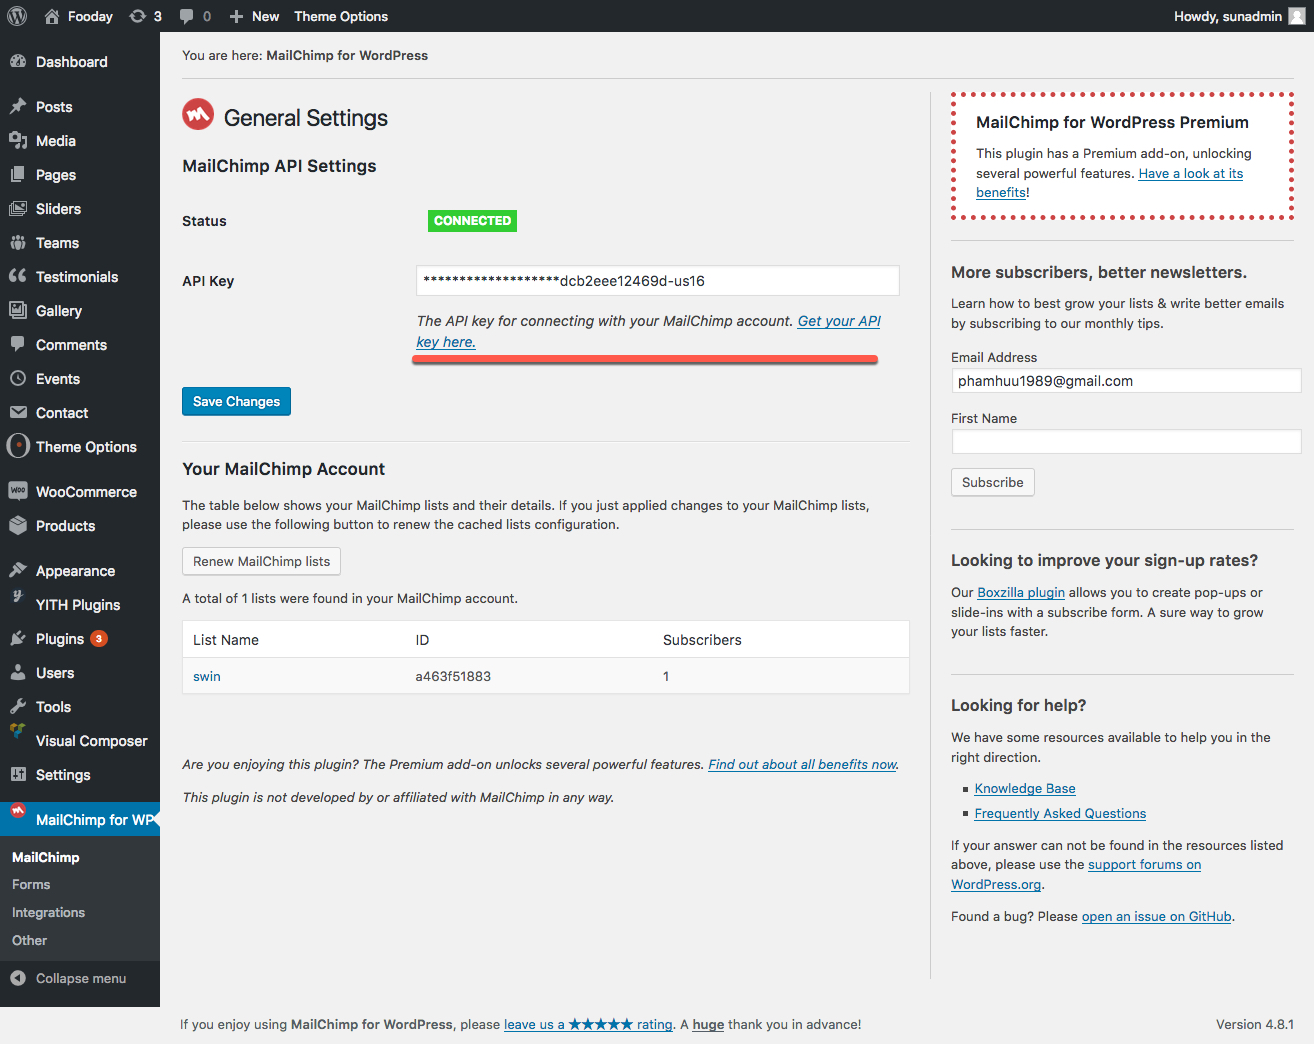Screen dimensions: 1314x1044
Task: Open the open an issue on GitHub link
Action: tap(1156, 916)
